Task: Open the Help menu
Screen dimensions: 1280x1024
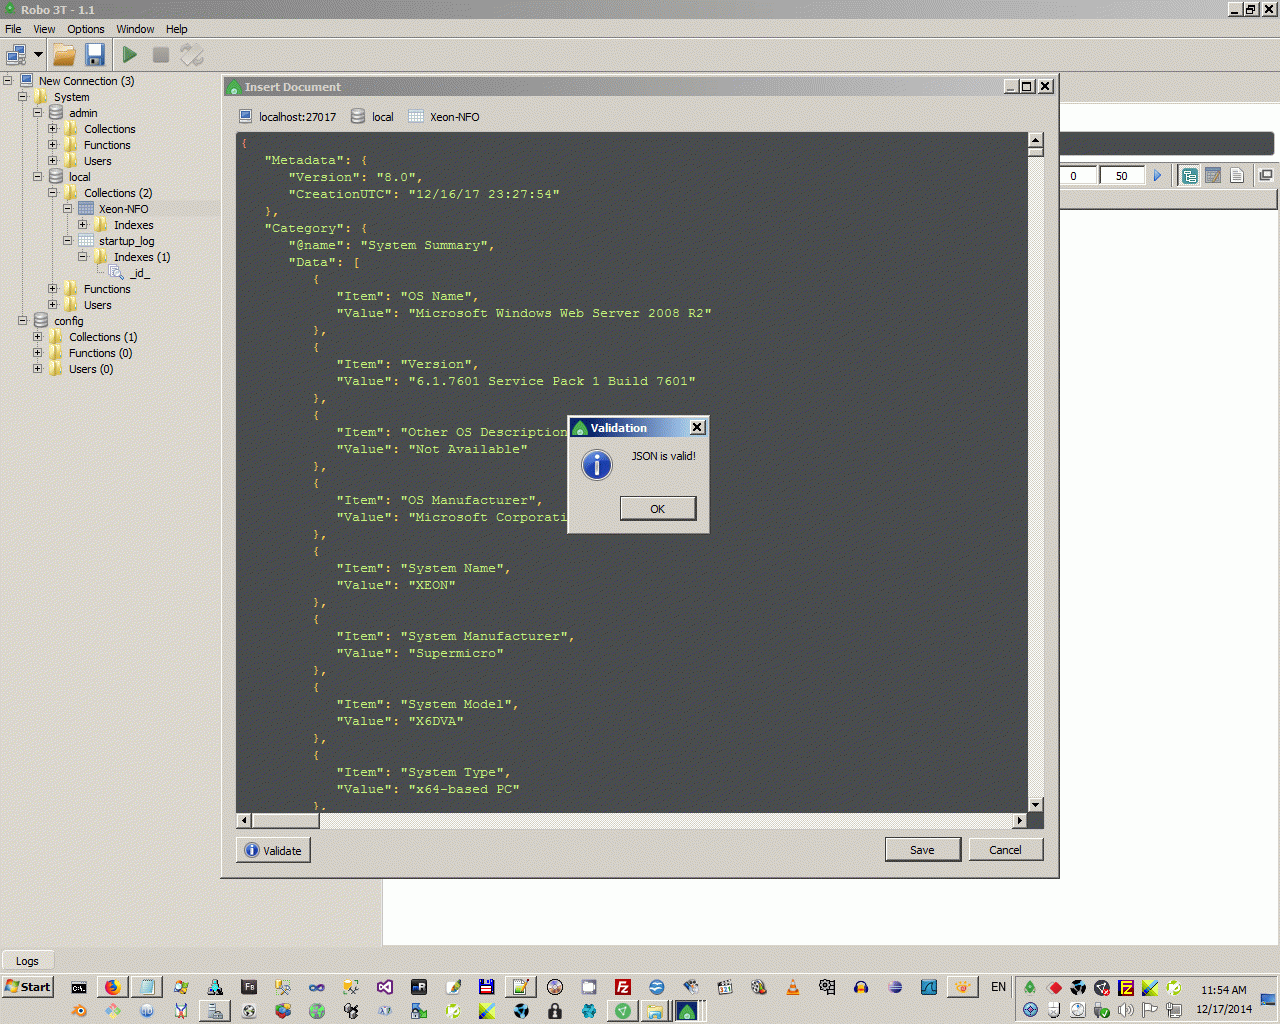Action: coord(177,29)
